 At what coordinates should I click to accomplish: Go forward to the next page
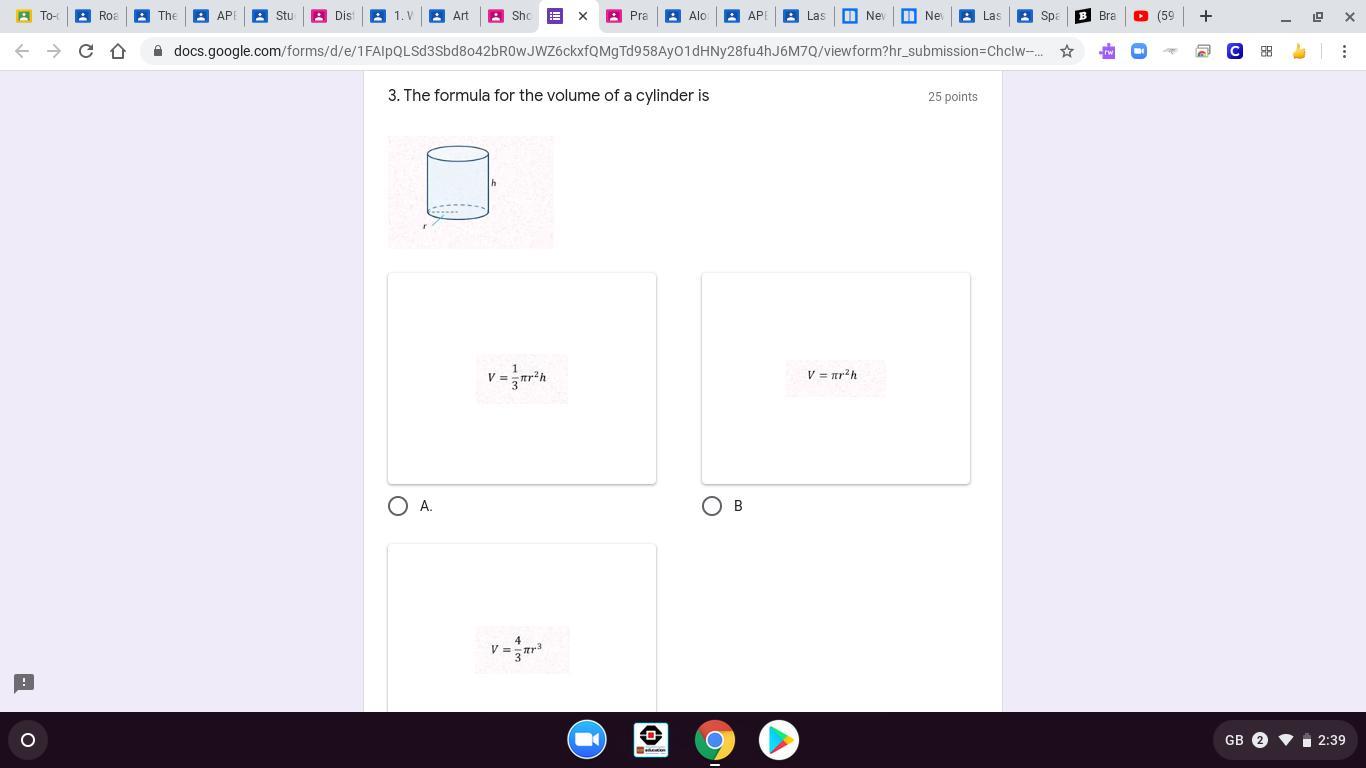(x=54, y=51)
